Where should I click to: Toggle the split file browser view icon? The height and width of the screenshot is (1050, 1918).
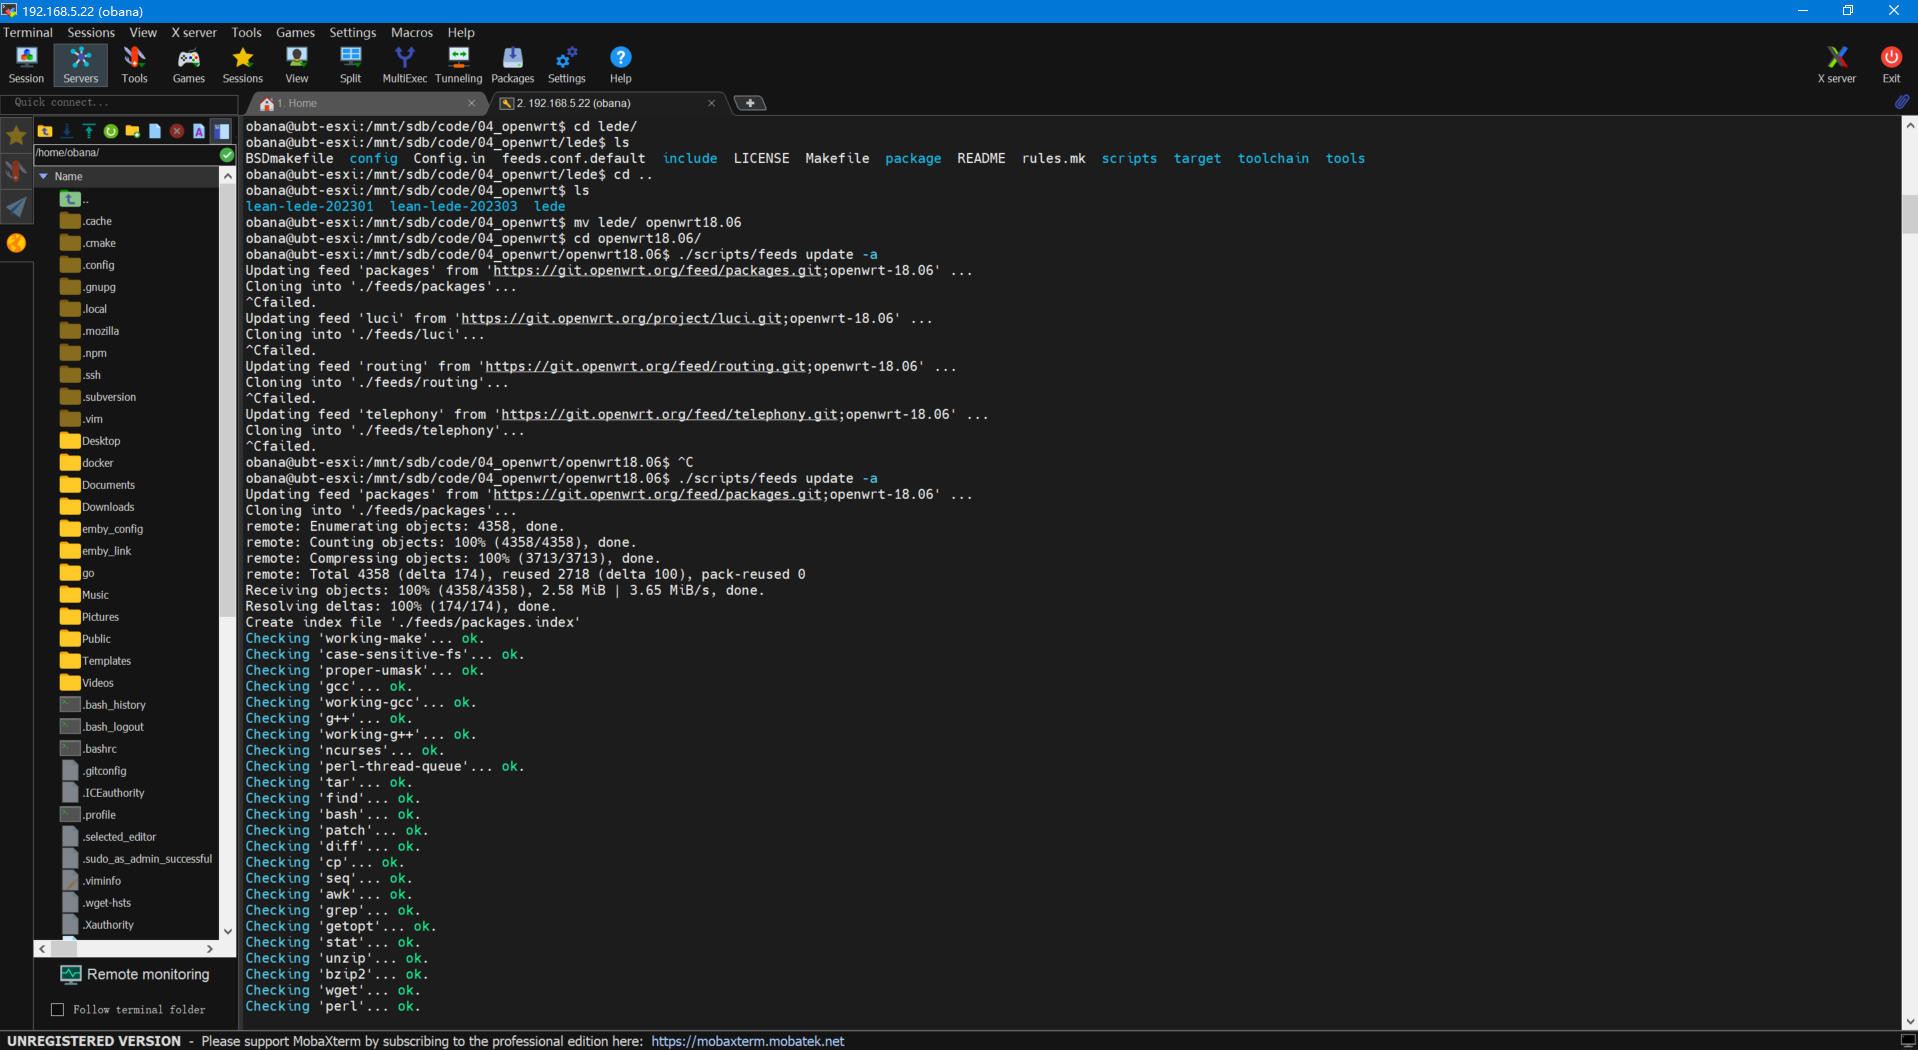[222, 131]
